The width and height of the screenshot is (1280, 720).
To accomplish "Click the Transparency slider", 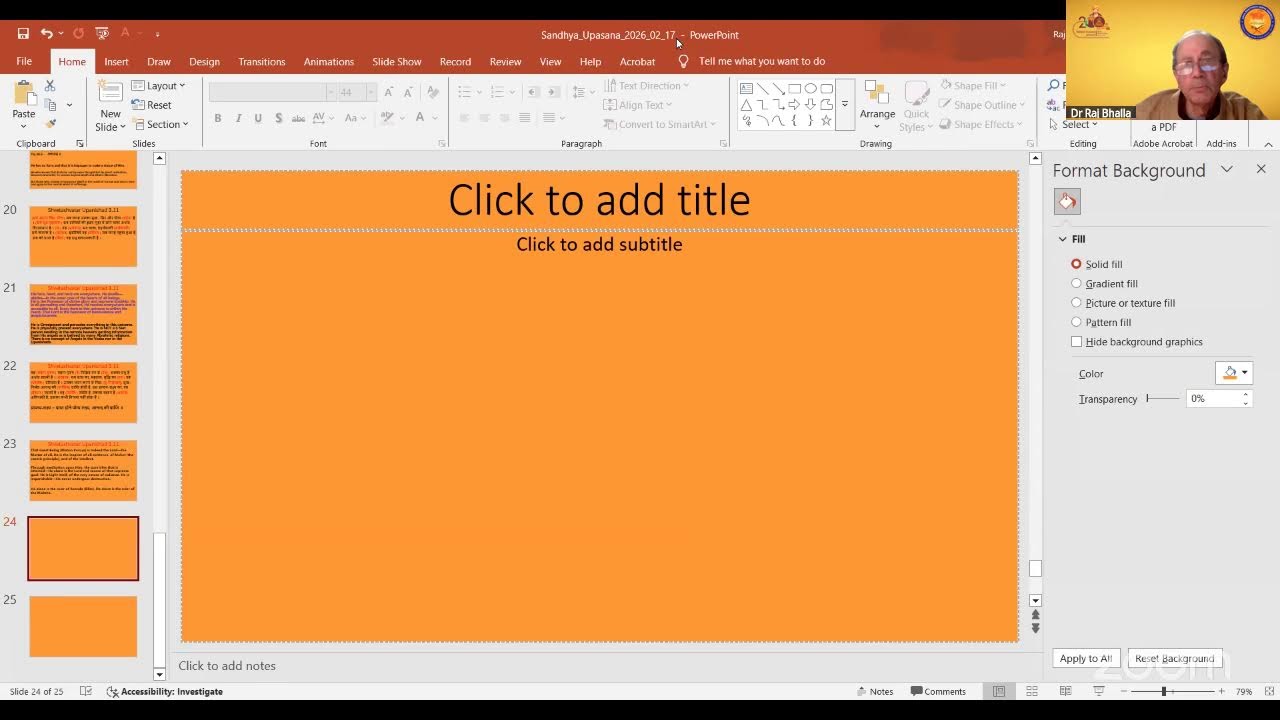I will tap(1162, 398).
